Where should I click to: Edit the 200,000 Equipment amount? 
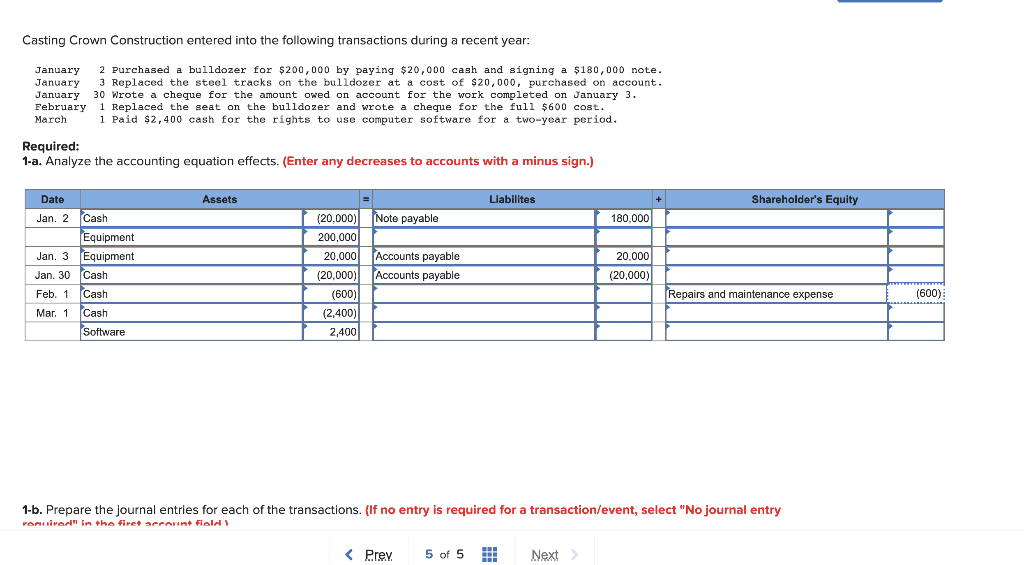331,237
